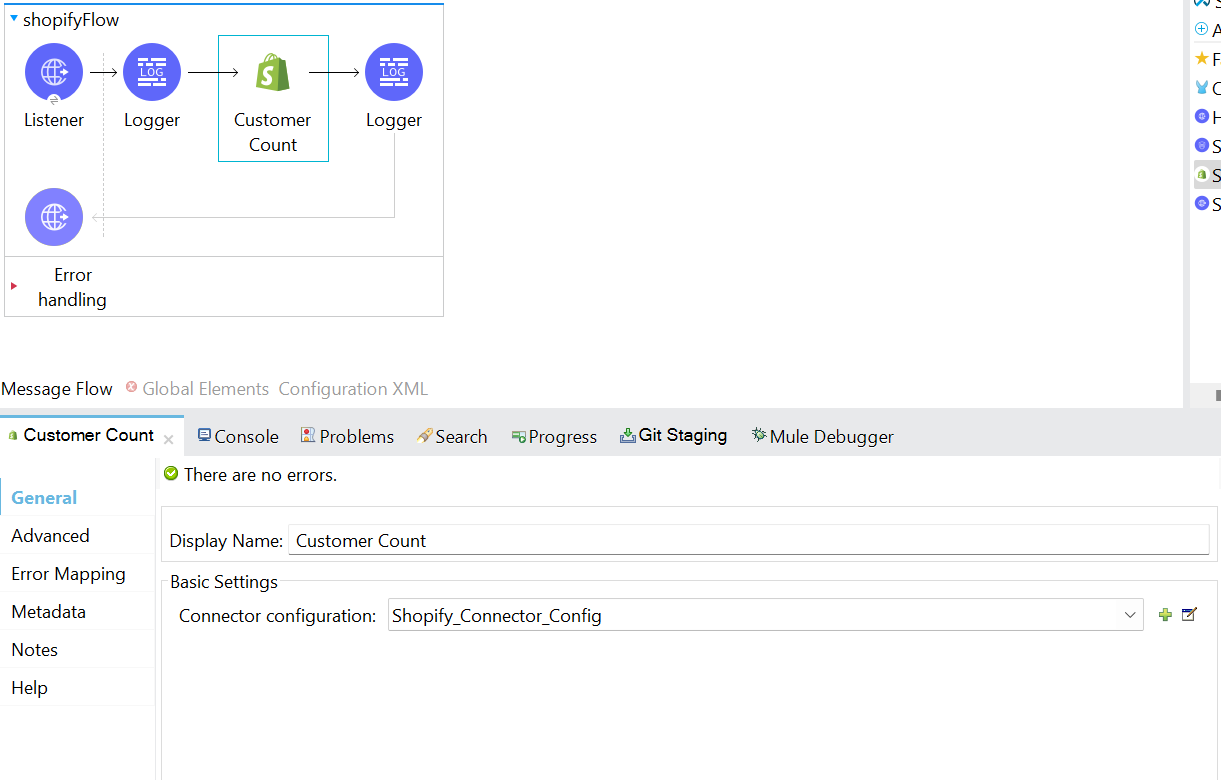Screen dimensions: 1221x780
Task: Show the Problems tab
Action: click(x=347, y=436)
